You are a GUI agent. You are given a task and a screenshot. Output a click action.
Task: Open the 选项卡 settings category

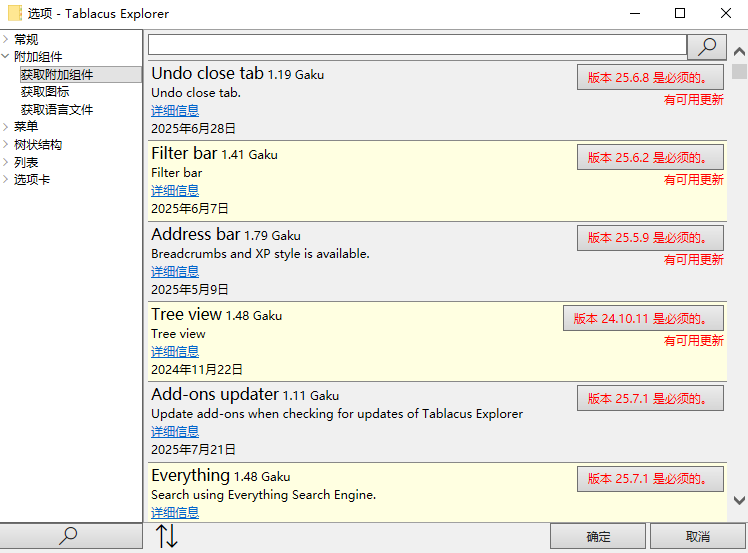[32, 179]
